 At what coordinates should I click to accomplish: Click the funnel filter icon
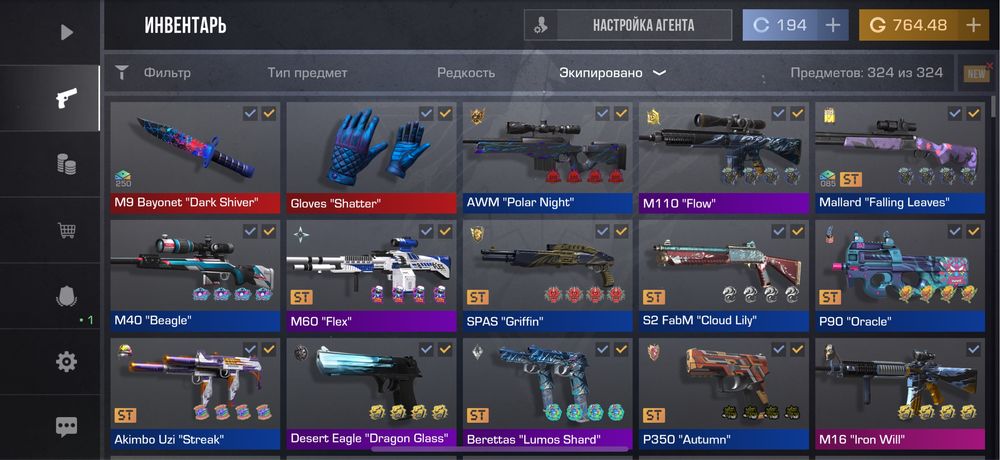click(x=122, y=73)
